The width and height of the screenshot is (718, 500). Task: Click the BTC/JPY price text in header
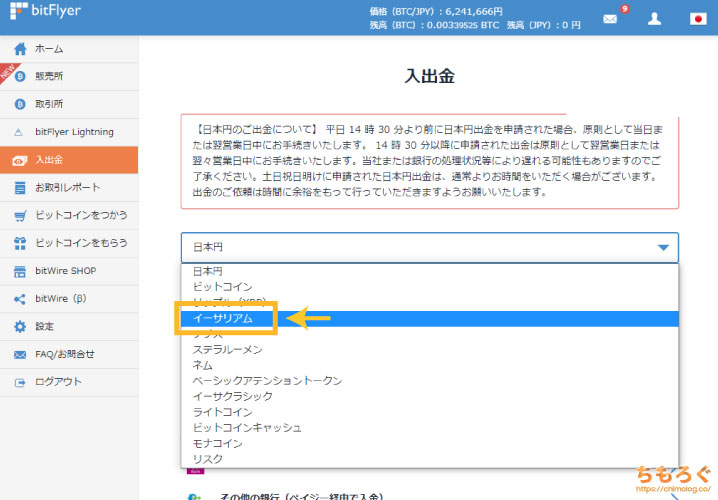[436, 11]
